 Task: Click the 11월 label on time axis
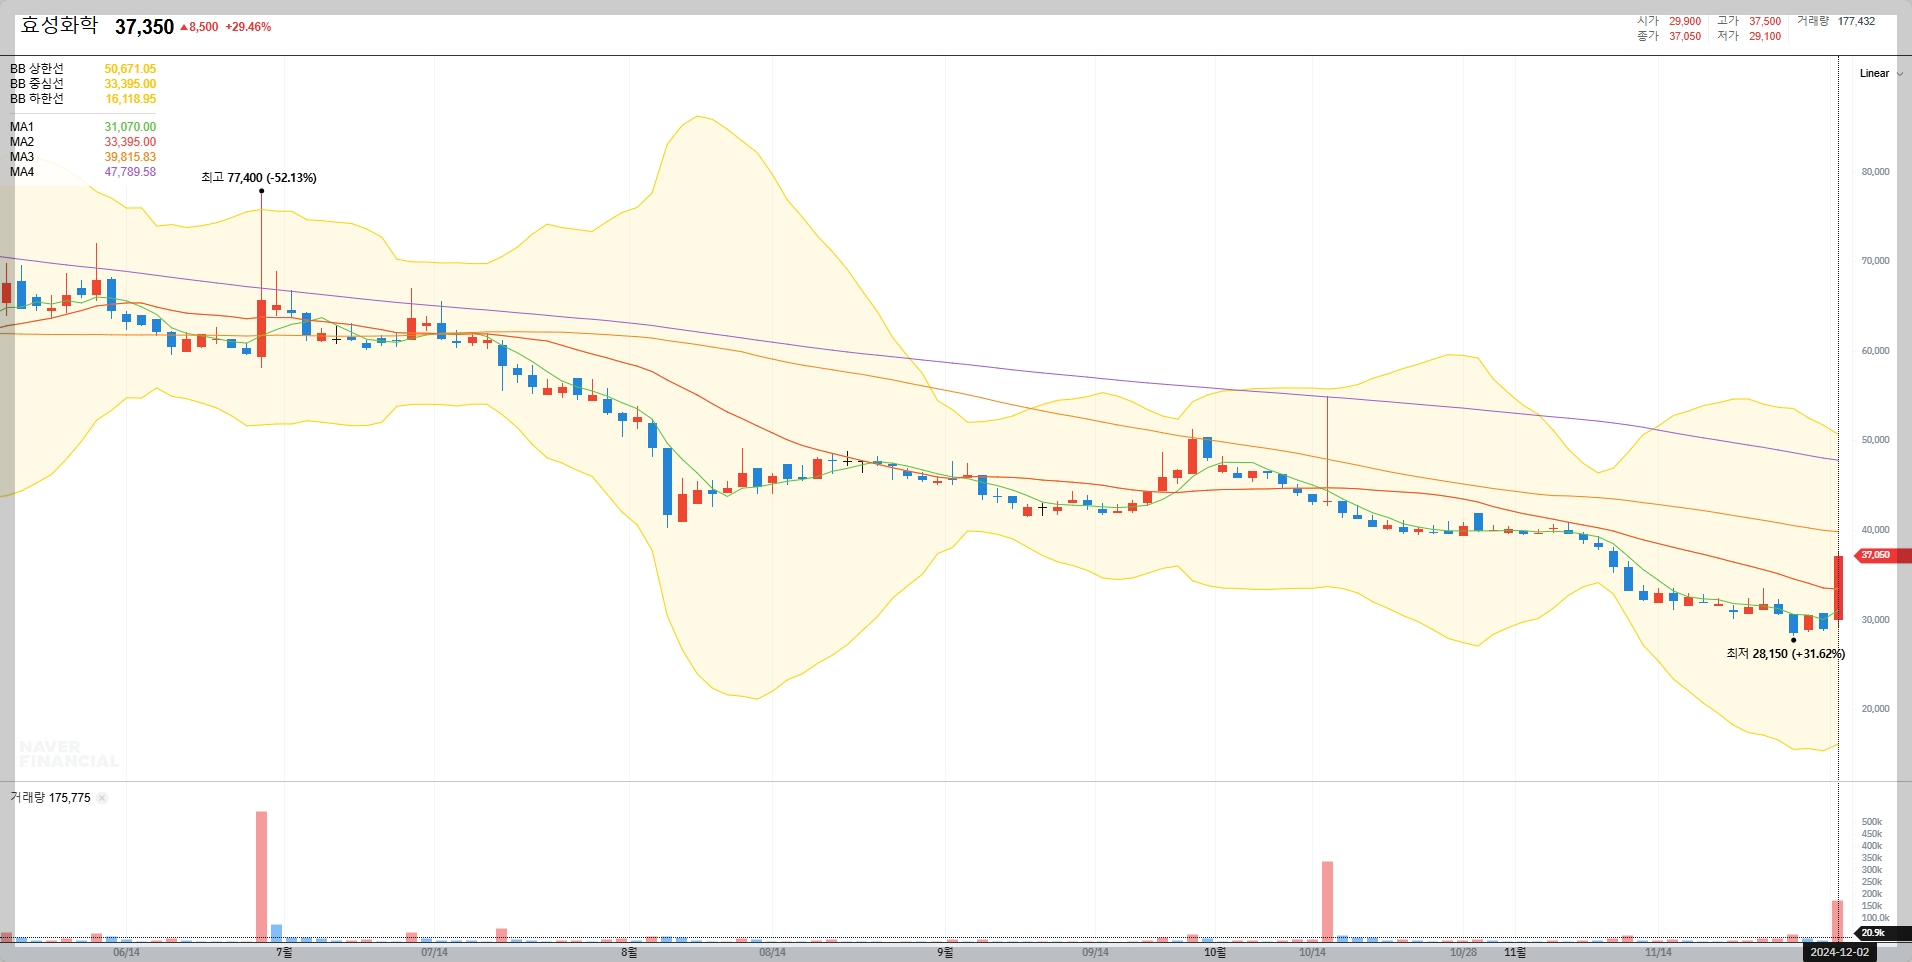pos(1516,952)
